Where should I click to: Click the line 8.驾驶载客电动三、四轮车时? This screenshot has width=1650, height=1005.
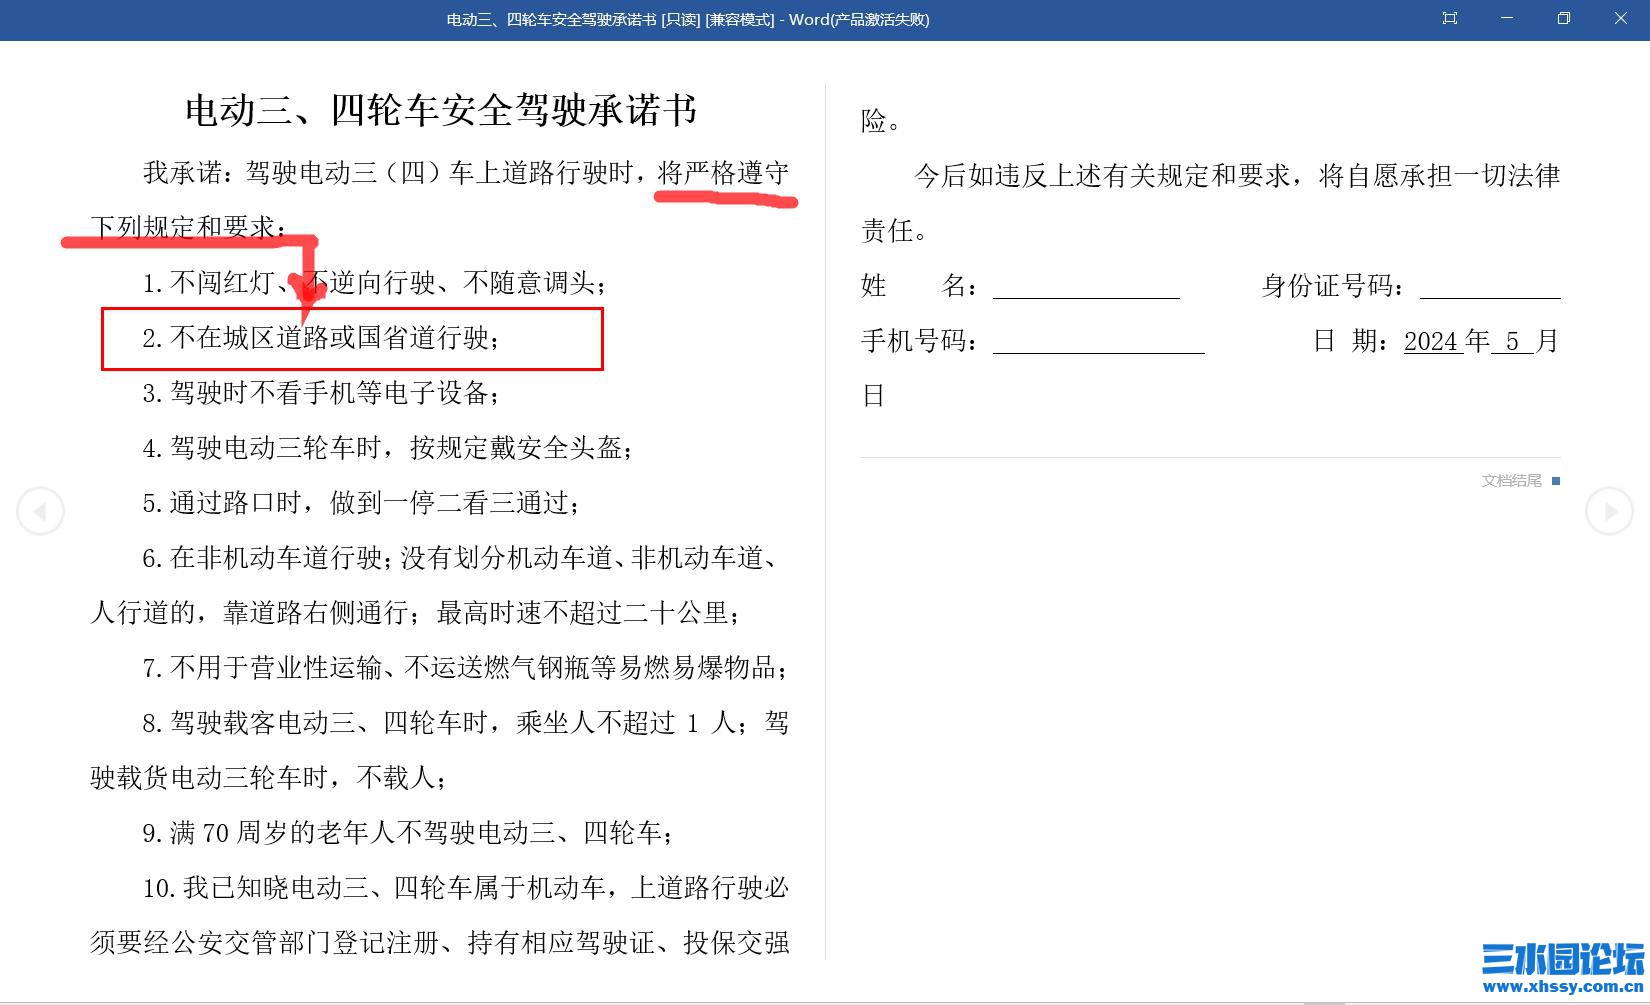[x=465, y=723]
